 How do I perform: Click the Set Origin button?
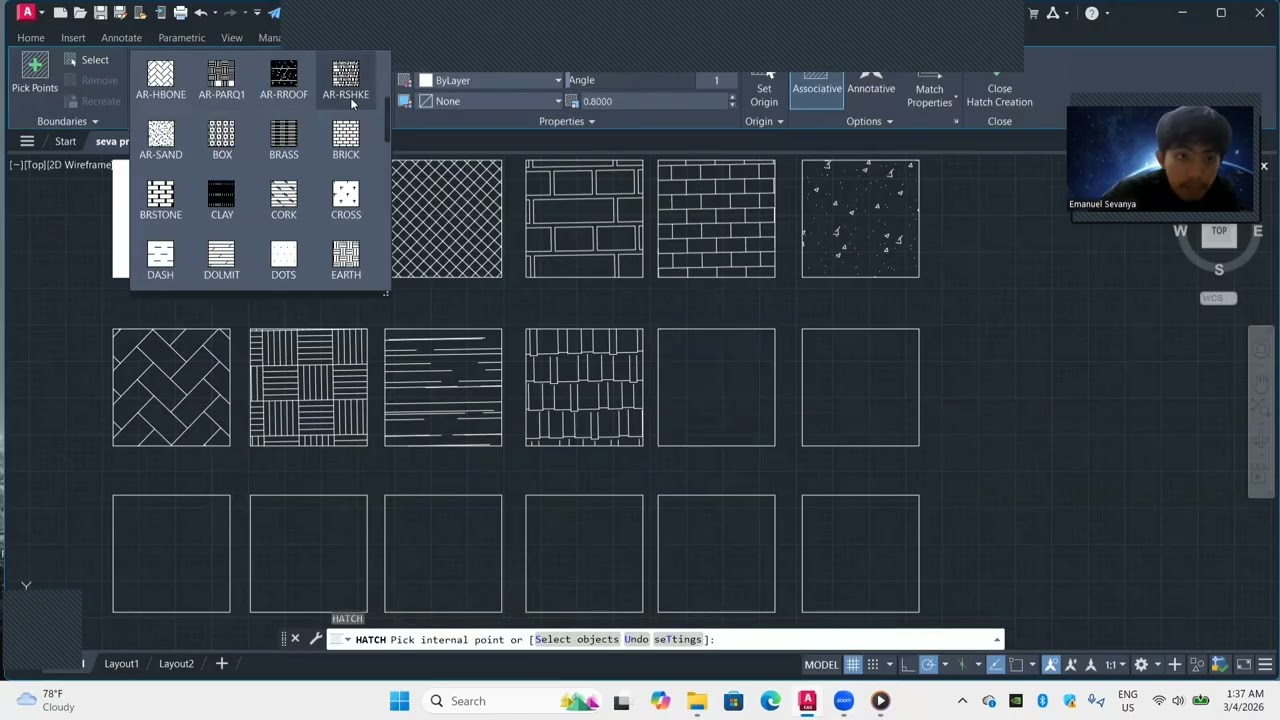764,88
